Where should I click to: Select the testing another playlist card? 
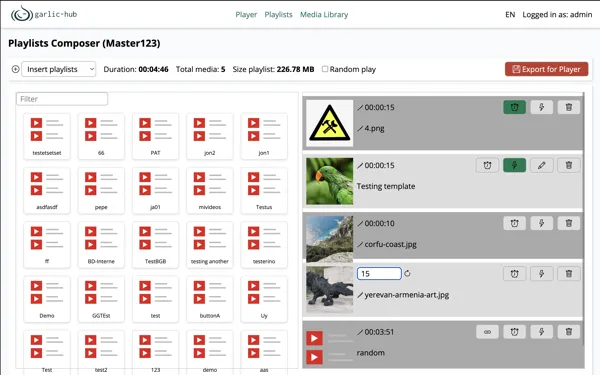(210, 245)
